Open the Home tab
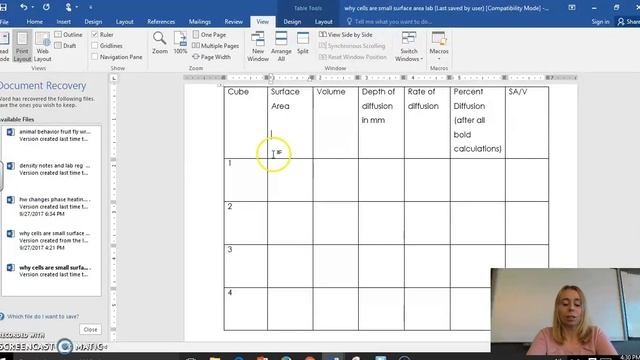640x360 pixels. [x=34, y=22]
